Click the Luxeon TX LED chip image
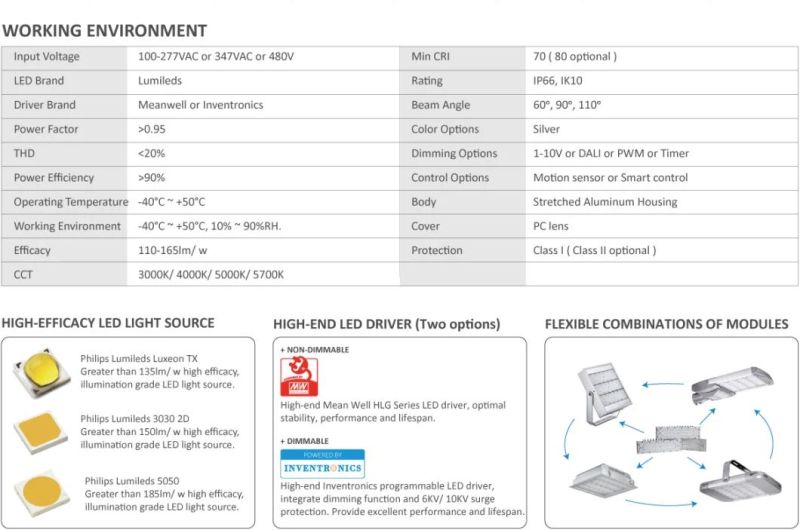Viewport: 800px width, 530px height. 42,372
